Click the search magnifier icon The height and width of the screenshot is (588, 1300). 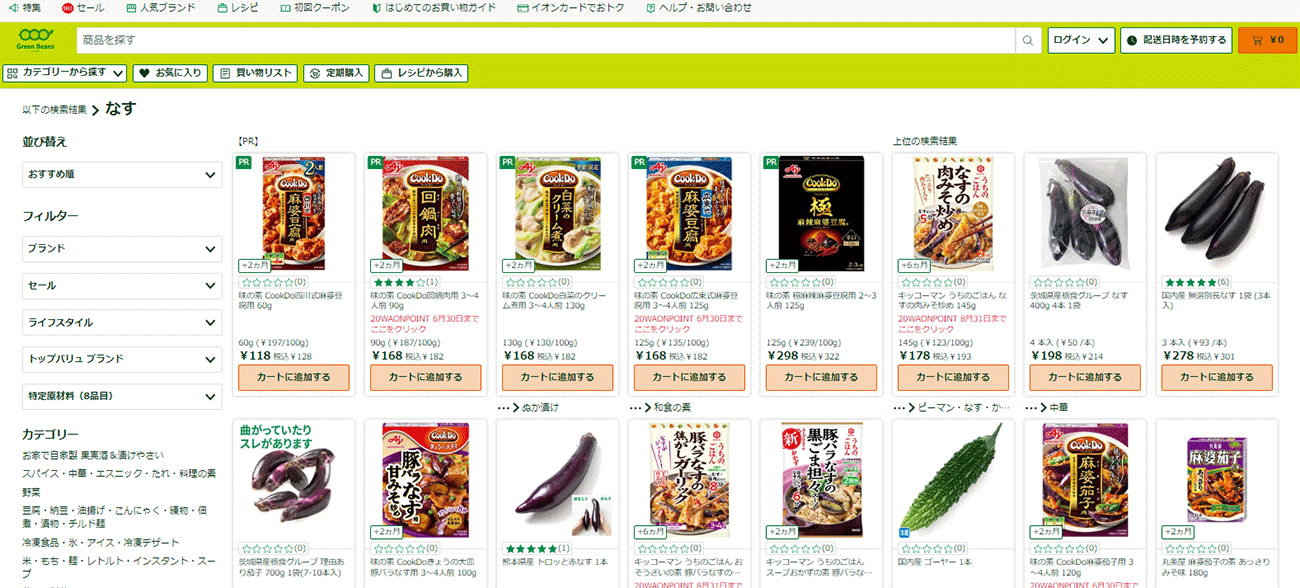point(1028,40)
